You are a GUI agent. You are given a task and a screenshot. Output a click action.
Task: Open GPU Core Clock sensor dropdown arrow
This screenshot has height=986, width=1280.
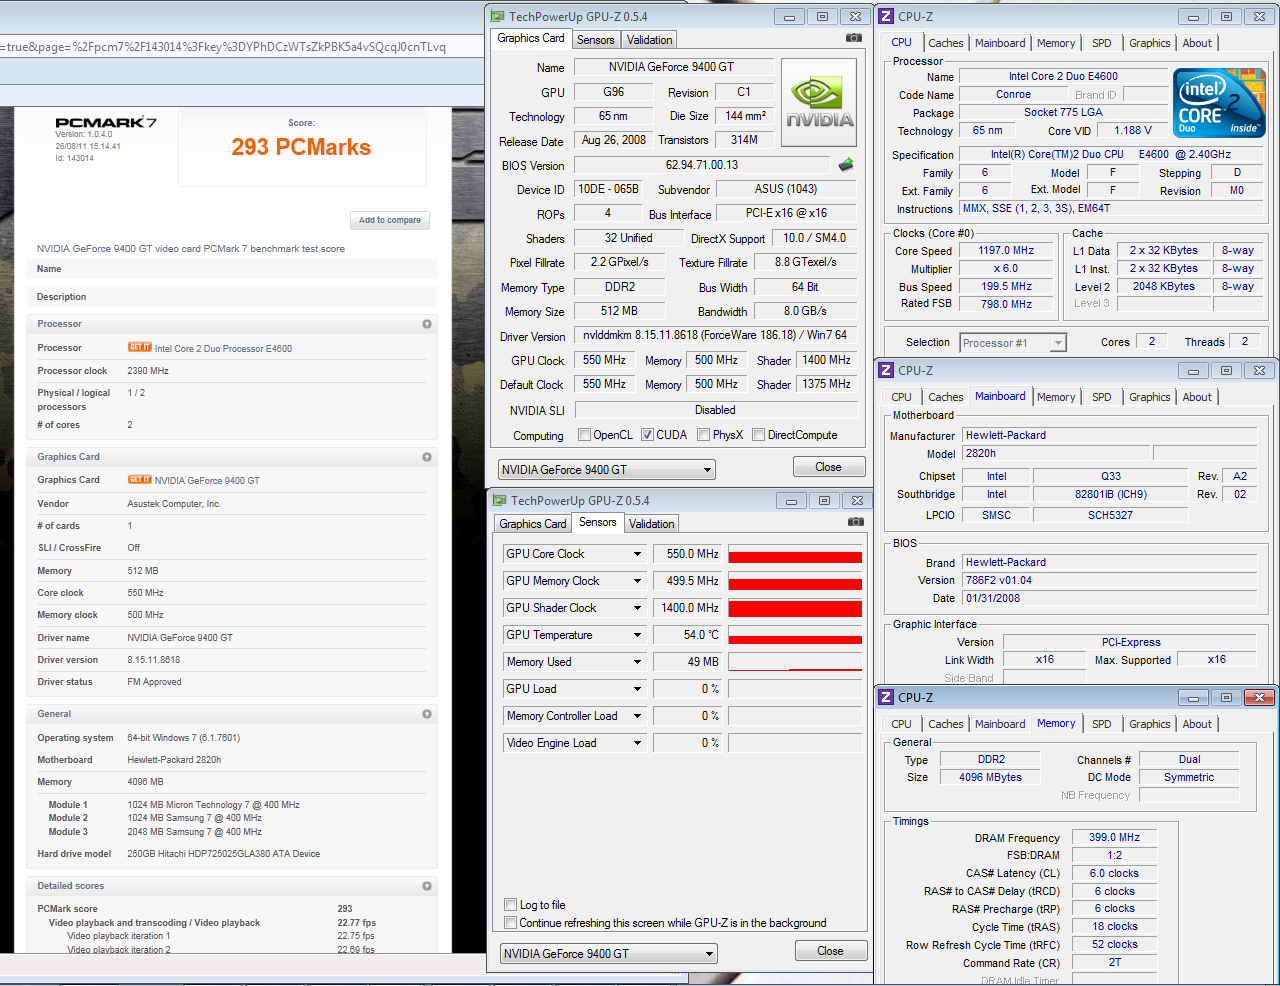[637, 554]
